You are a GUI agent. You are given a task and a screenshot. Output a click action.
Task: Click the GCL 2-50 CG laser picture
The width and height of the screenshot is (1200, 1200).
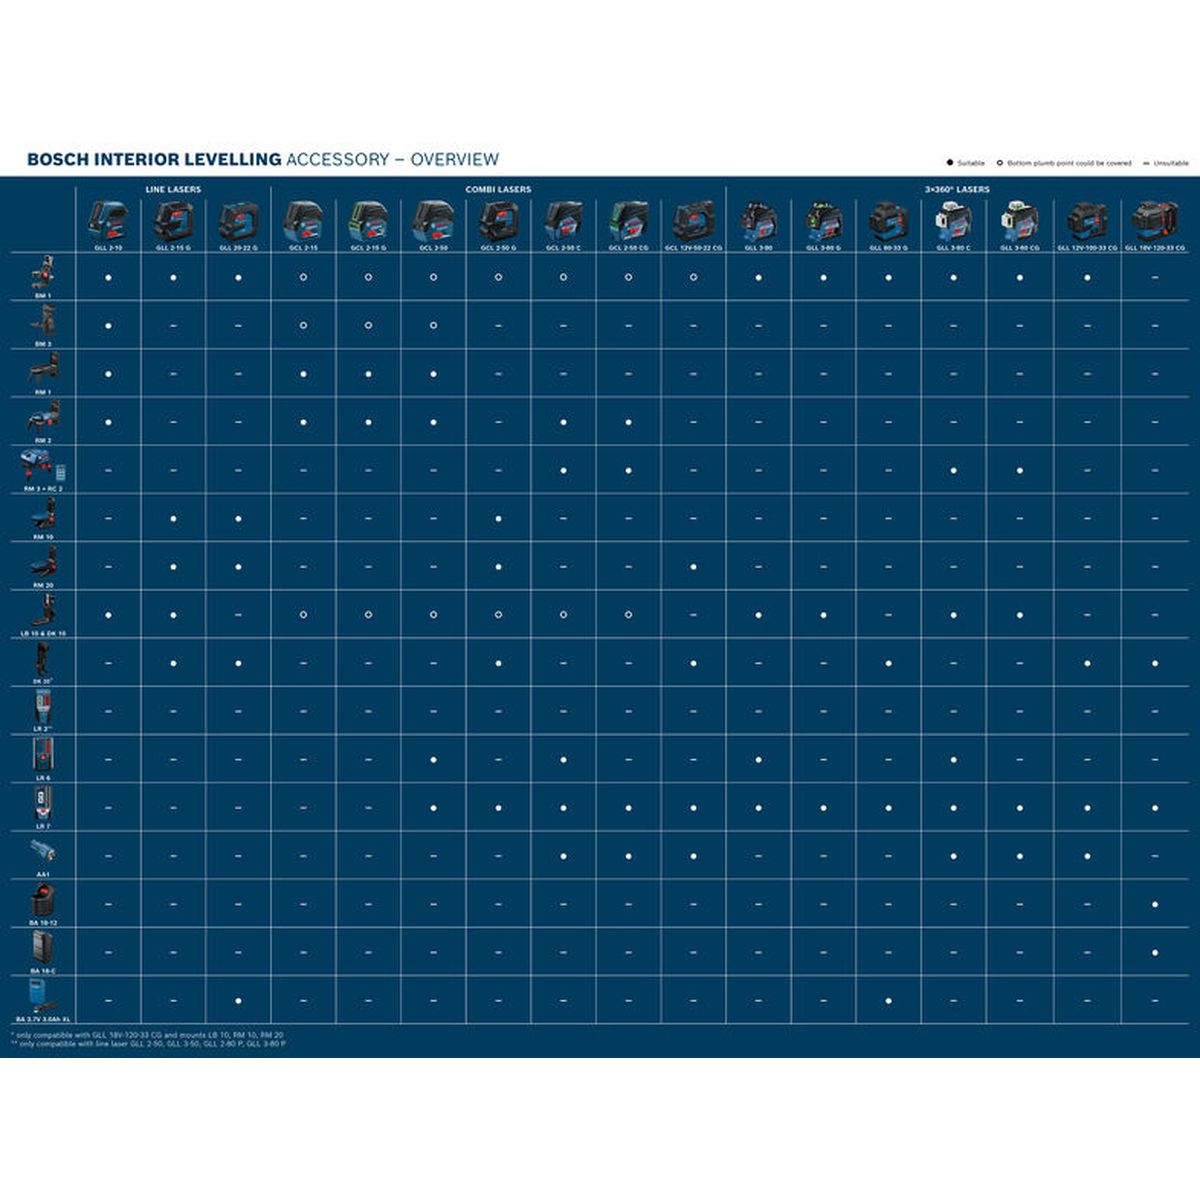(x=628, y=221)
